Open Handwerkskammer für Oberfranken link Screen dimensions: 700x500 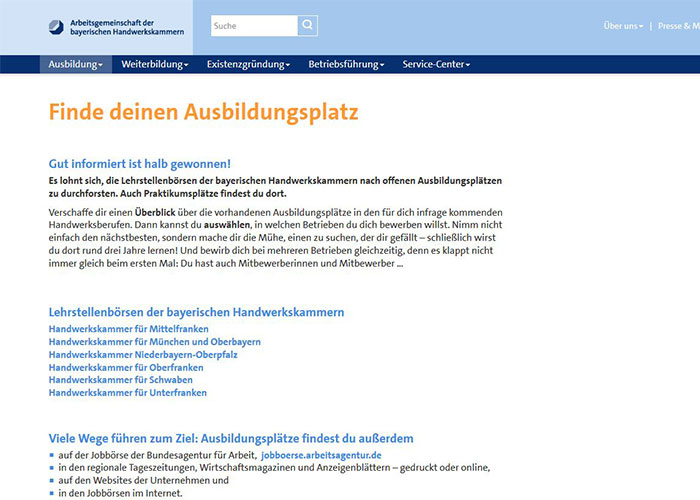tap(126, 368)
